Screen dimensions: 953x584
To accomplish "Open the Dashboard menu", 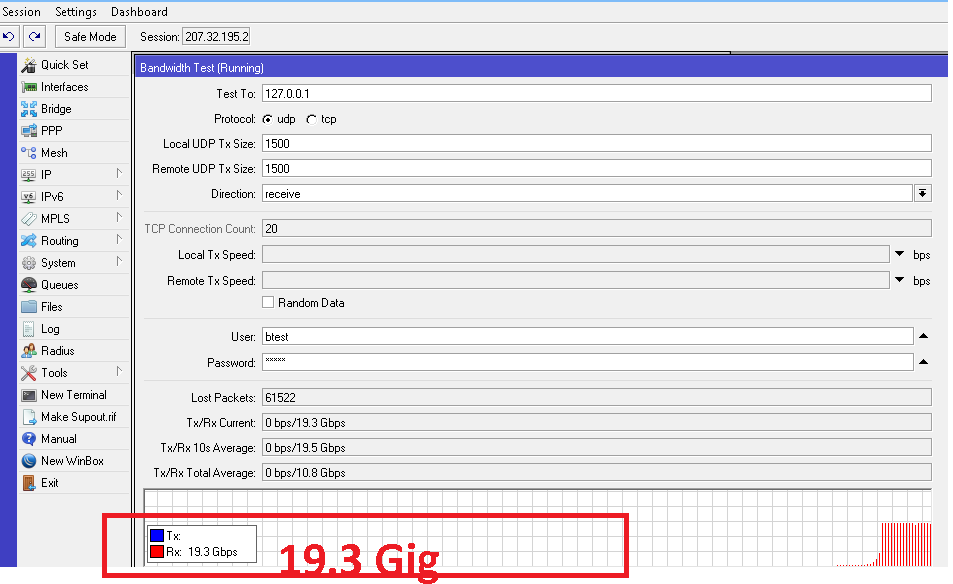I will [x=138, y=11].
